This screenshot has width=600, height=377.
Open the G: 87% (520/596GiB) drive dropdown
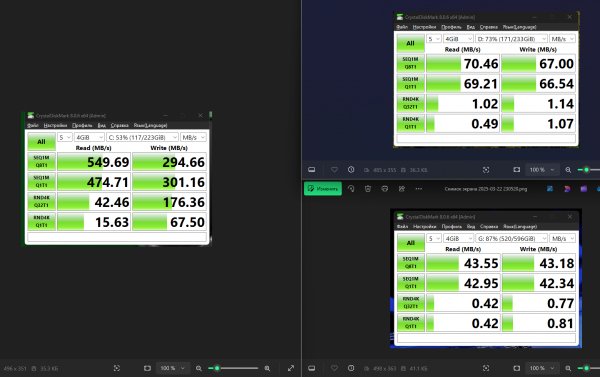pos(512,238)
